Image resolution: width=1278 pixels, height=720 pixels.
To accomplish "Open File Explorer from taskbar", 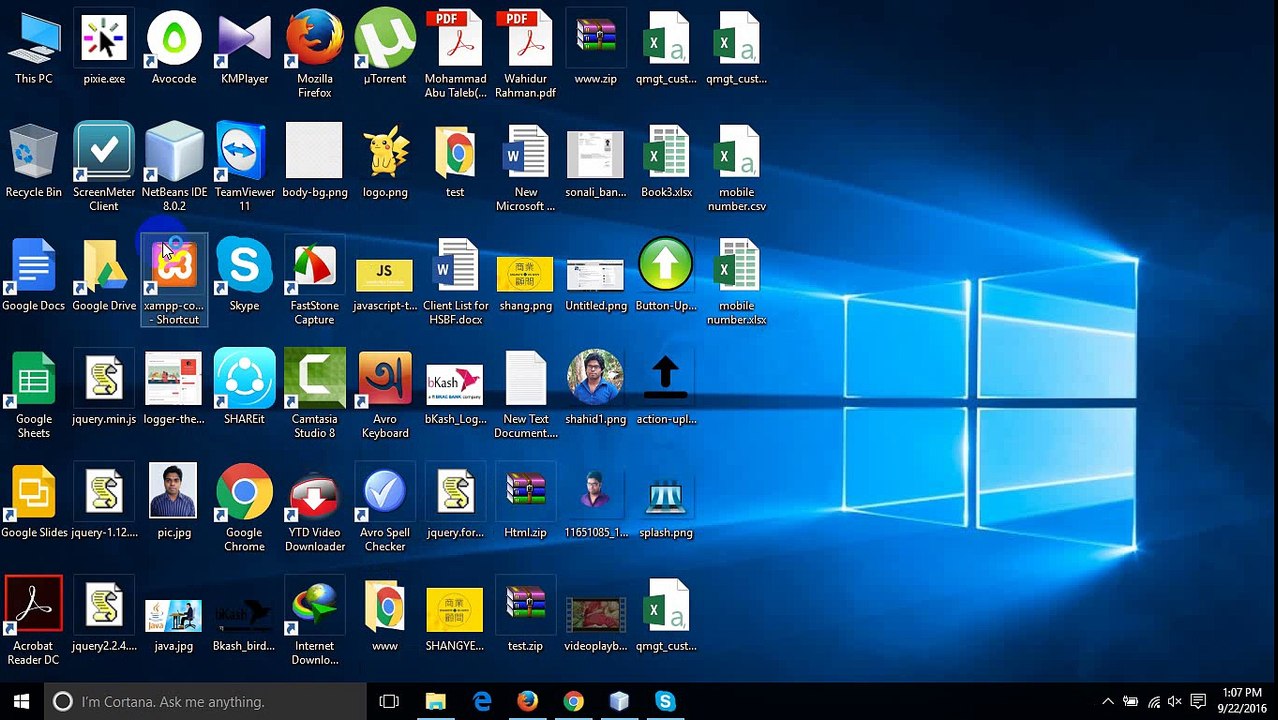I will click(x=435, y=702).
